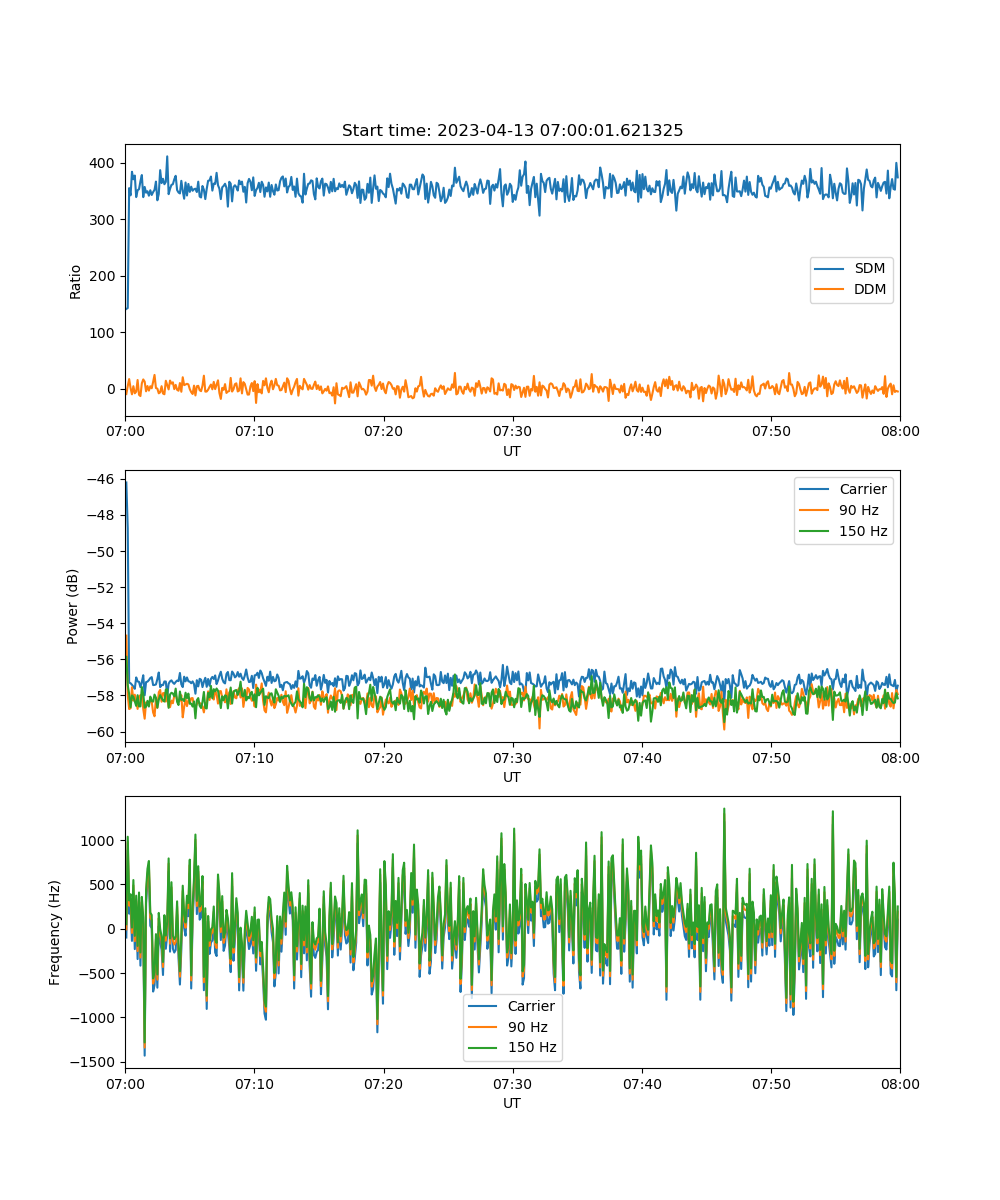This screenshot has height=1200, width=1000.
Task: Click the −54 tick on Power axis
Action: (101, 623)
